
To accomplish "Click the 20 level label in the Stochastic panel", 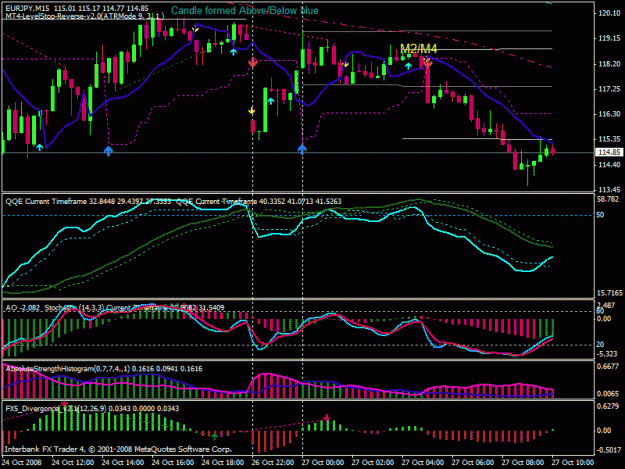I will click(600, 344).
